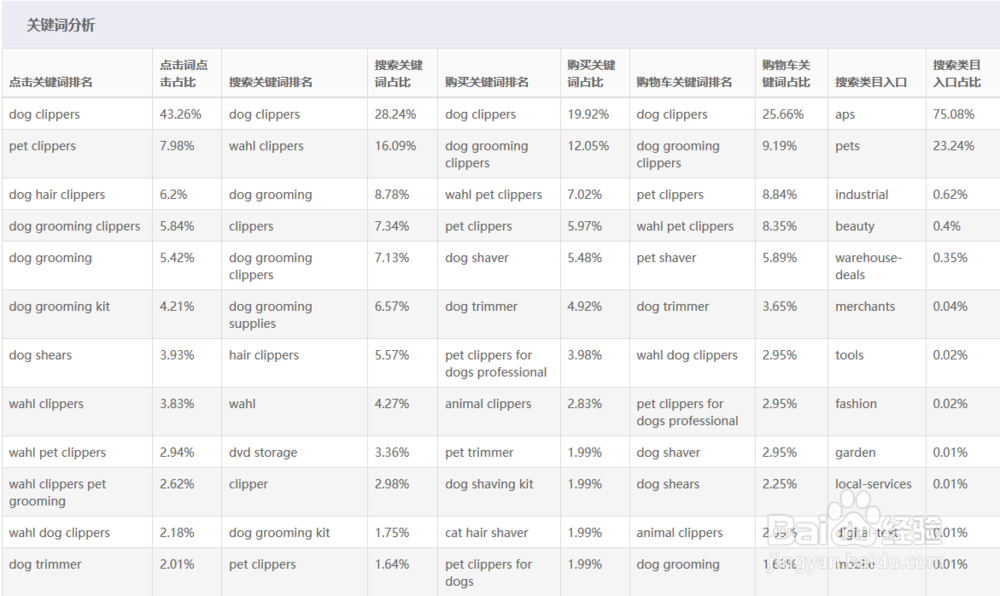
Task: Click the 43.26% click share cell
Action: [180, 114]
